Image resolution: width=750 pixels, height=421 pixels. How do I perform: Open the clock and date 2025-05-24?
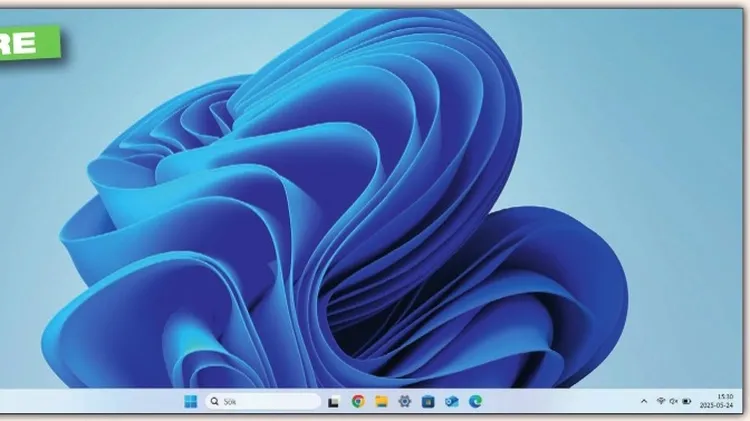[x=717, y=401]
